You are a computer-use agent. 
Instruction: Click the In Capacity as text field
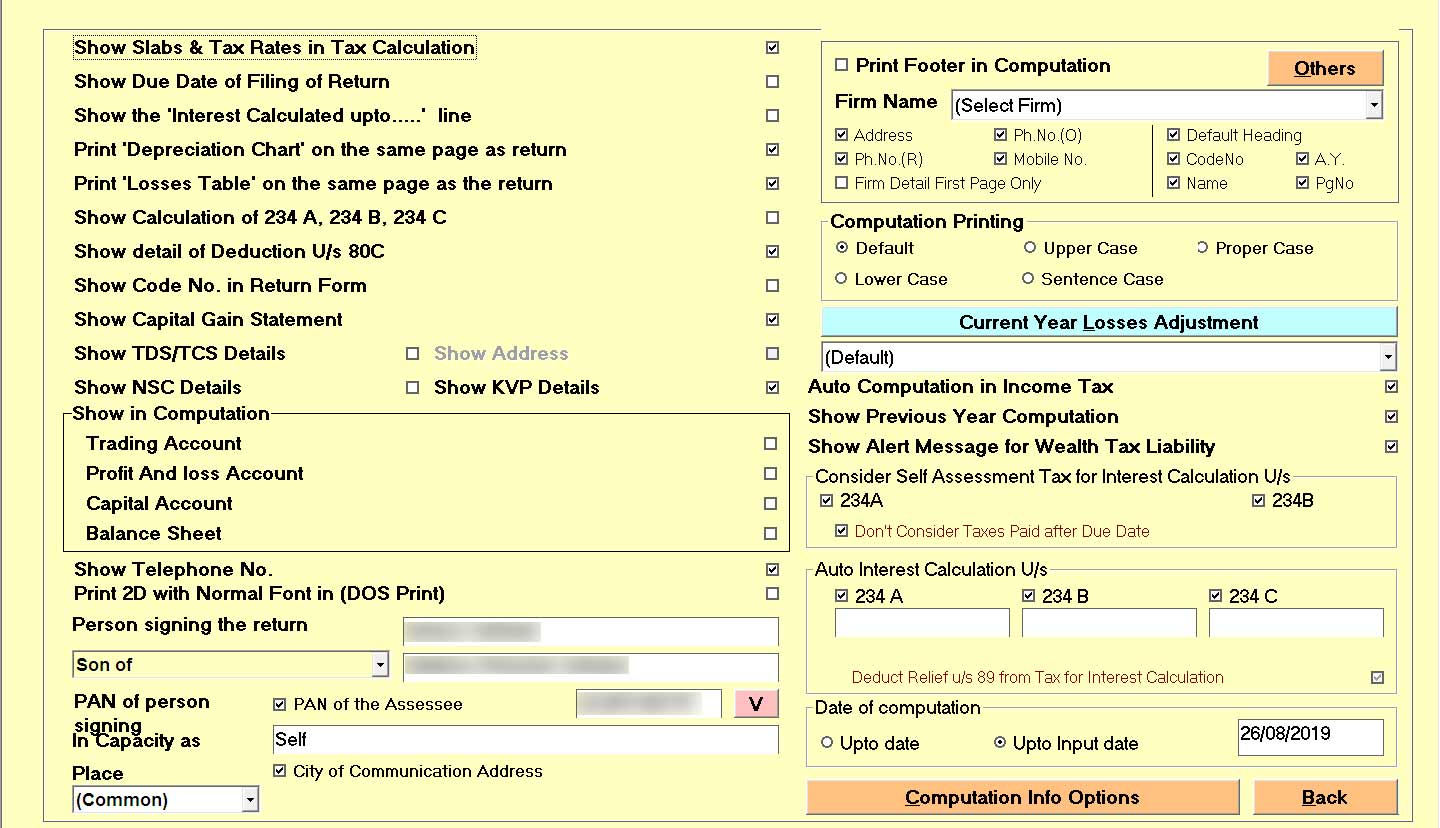point(524,740)
